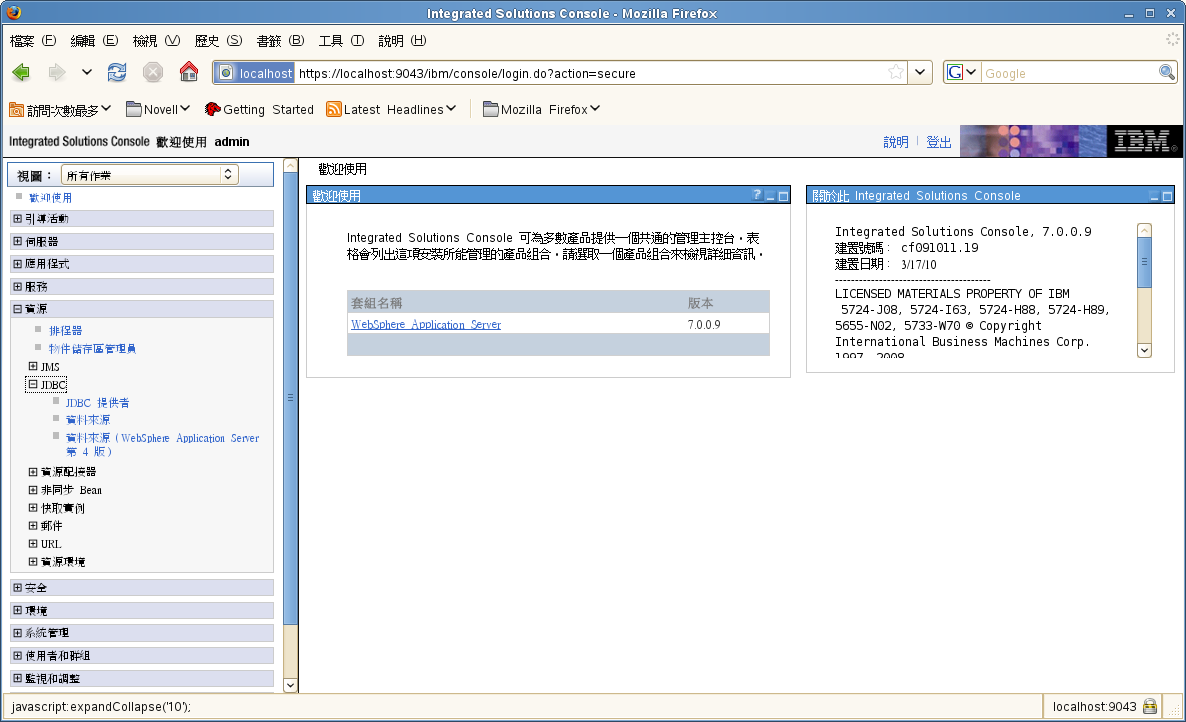Open the Novell bookmarks folder

157,110
